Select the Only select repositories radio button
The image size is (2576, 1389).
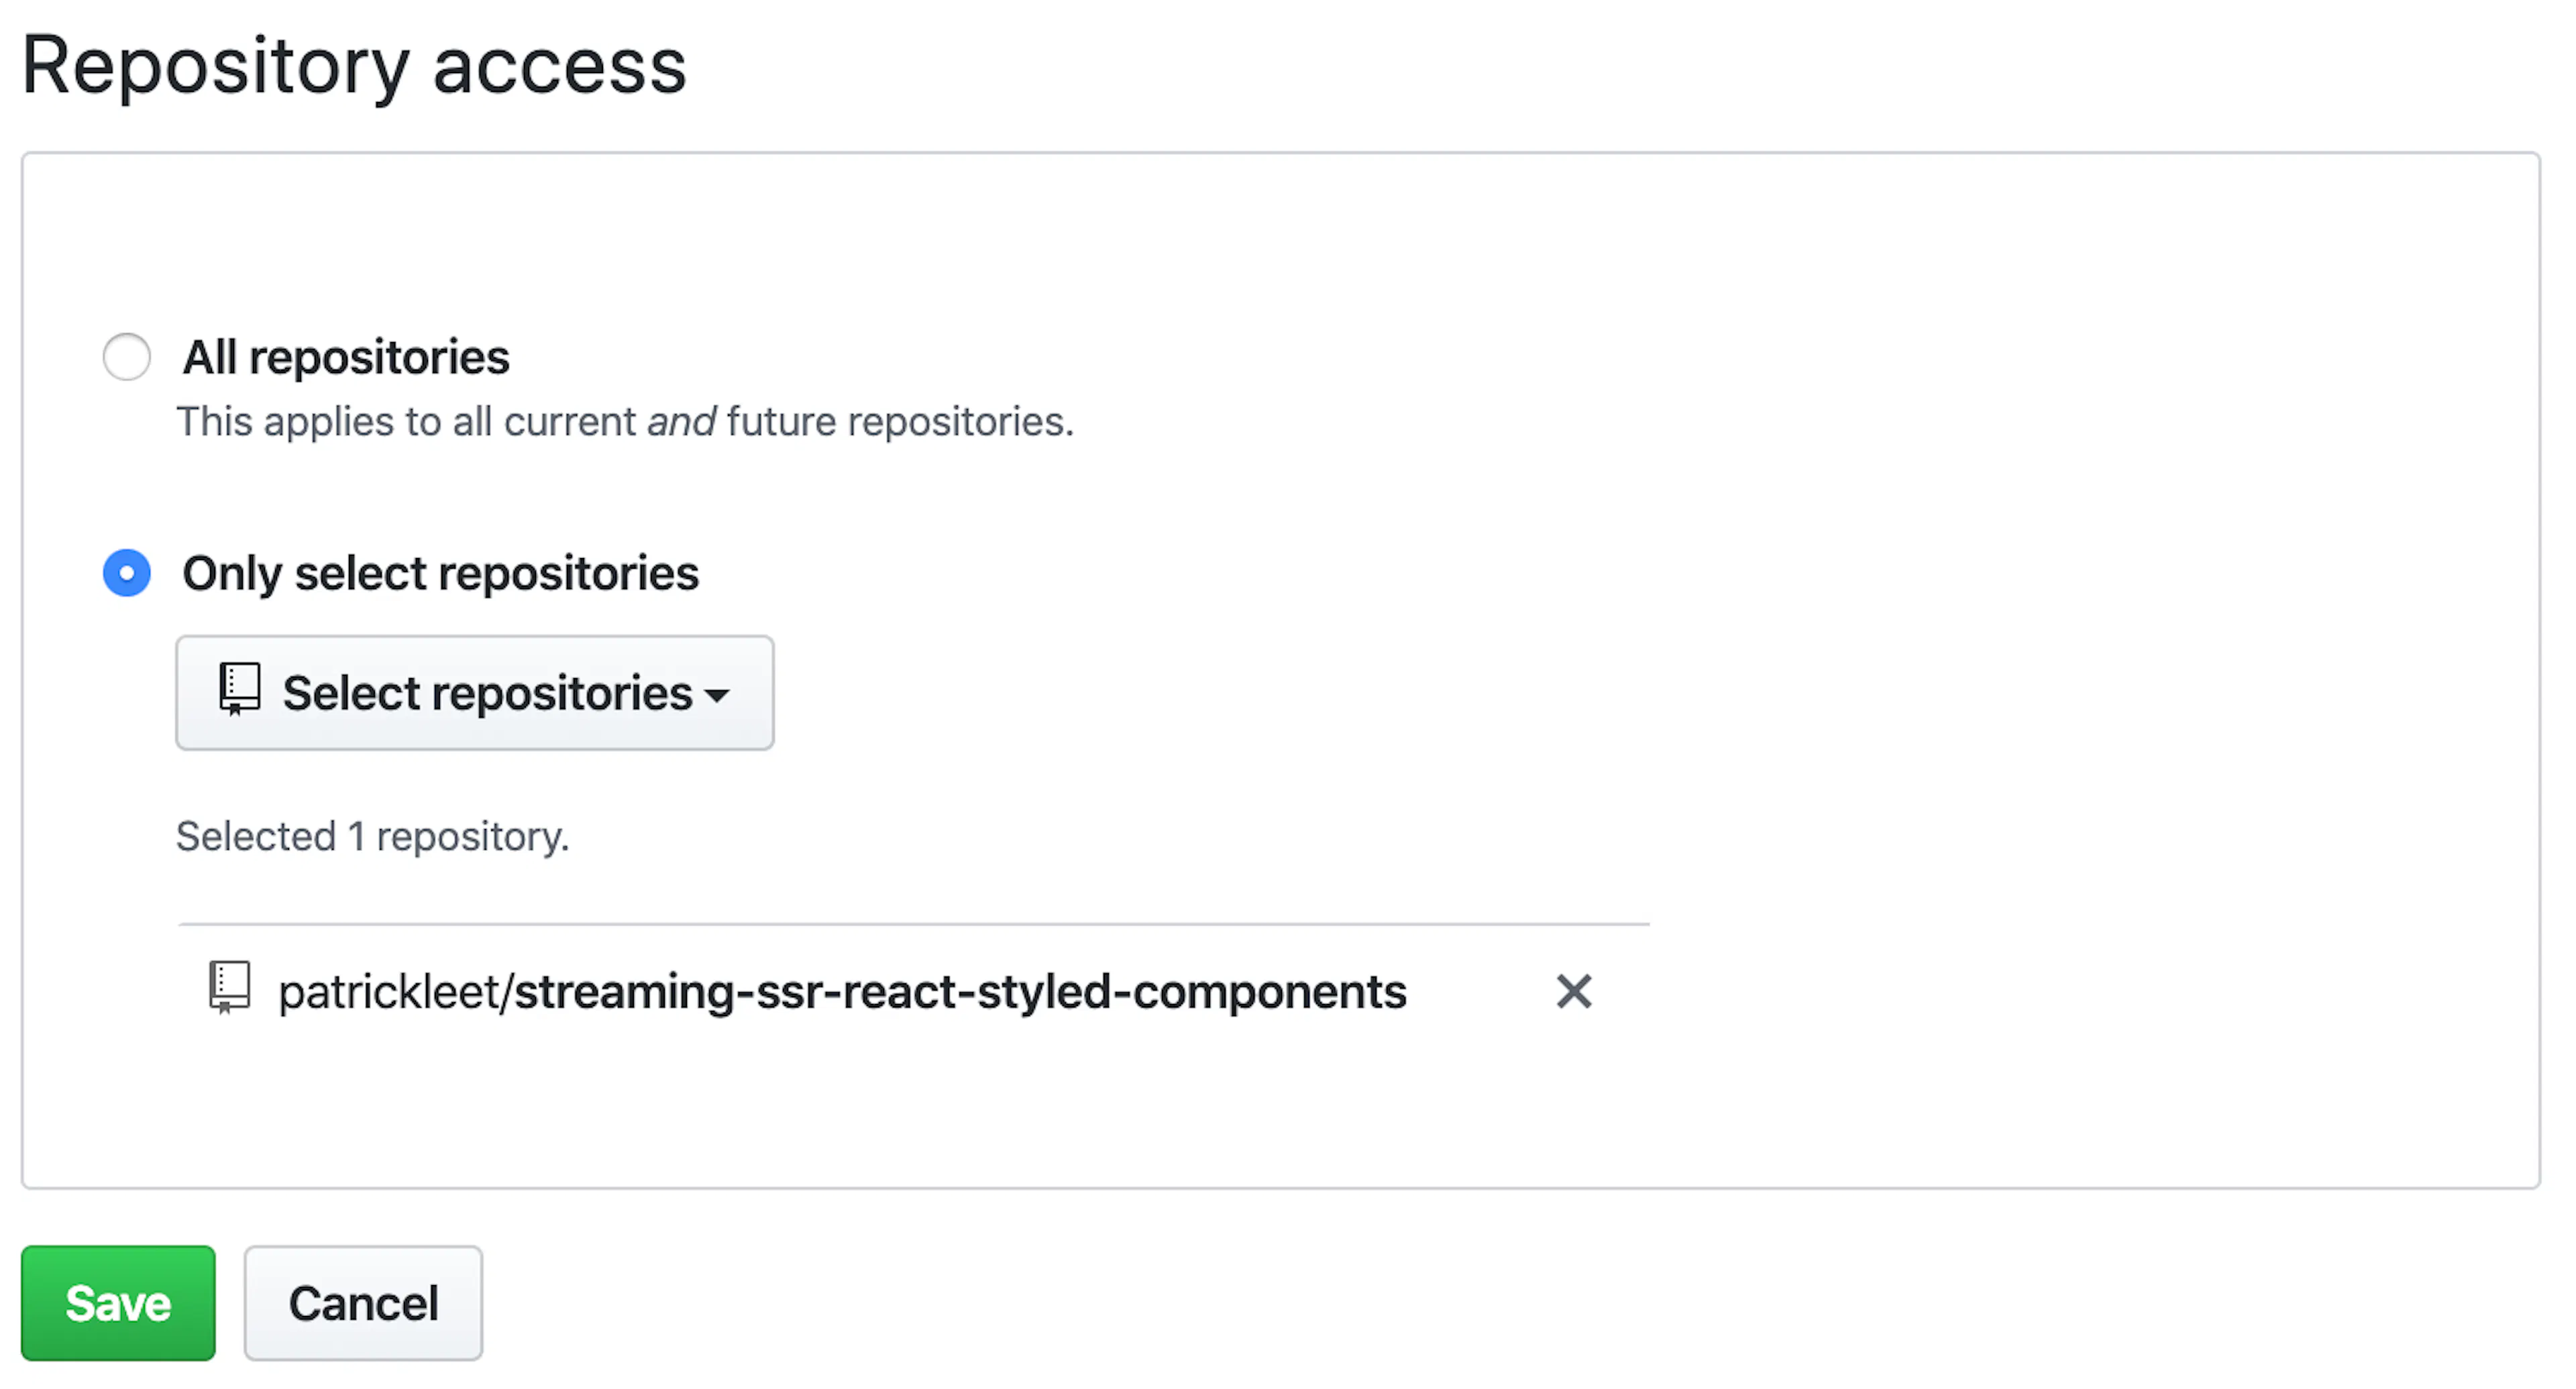(x=127, y=573)
